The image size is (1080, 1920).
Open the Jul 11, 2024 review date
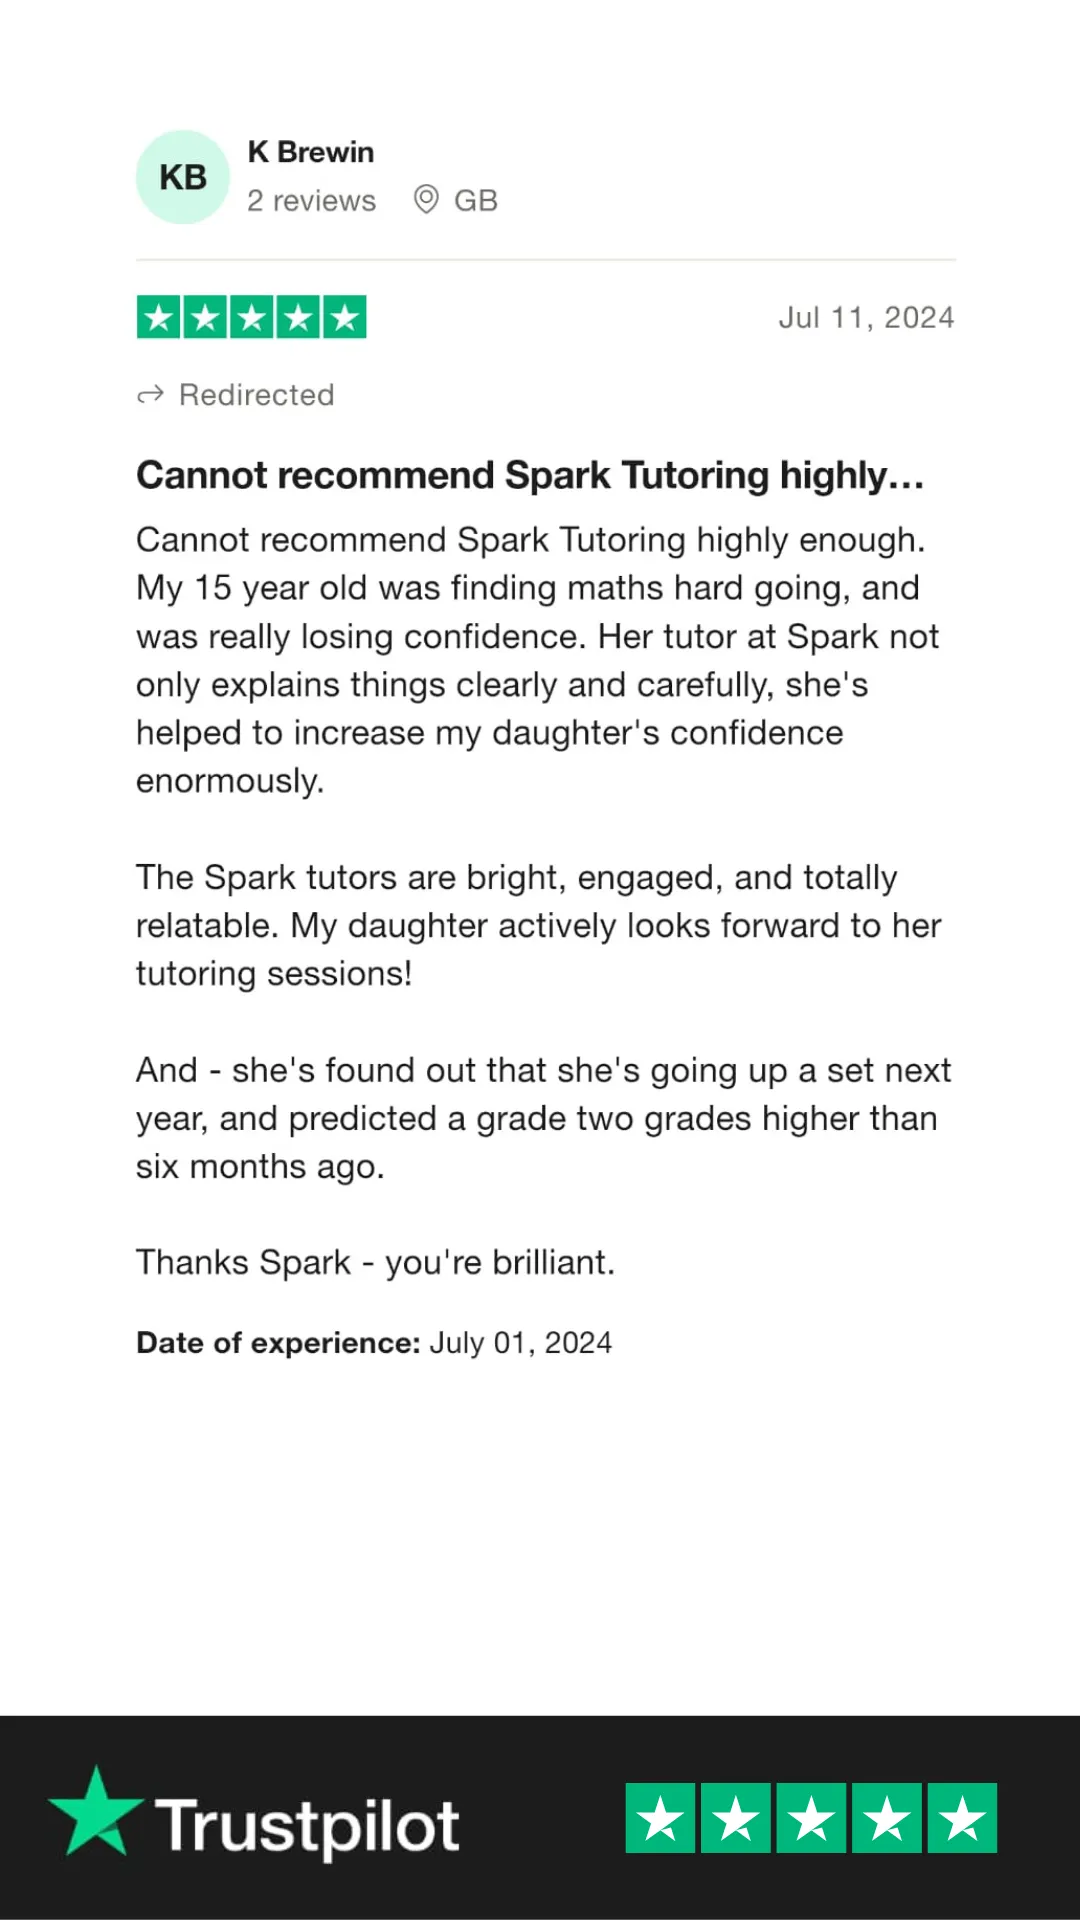pyautogui.click(x=867, y=318)
